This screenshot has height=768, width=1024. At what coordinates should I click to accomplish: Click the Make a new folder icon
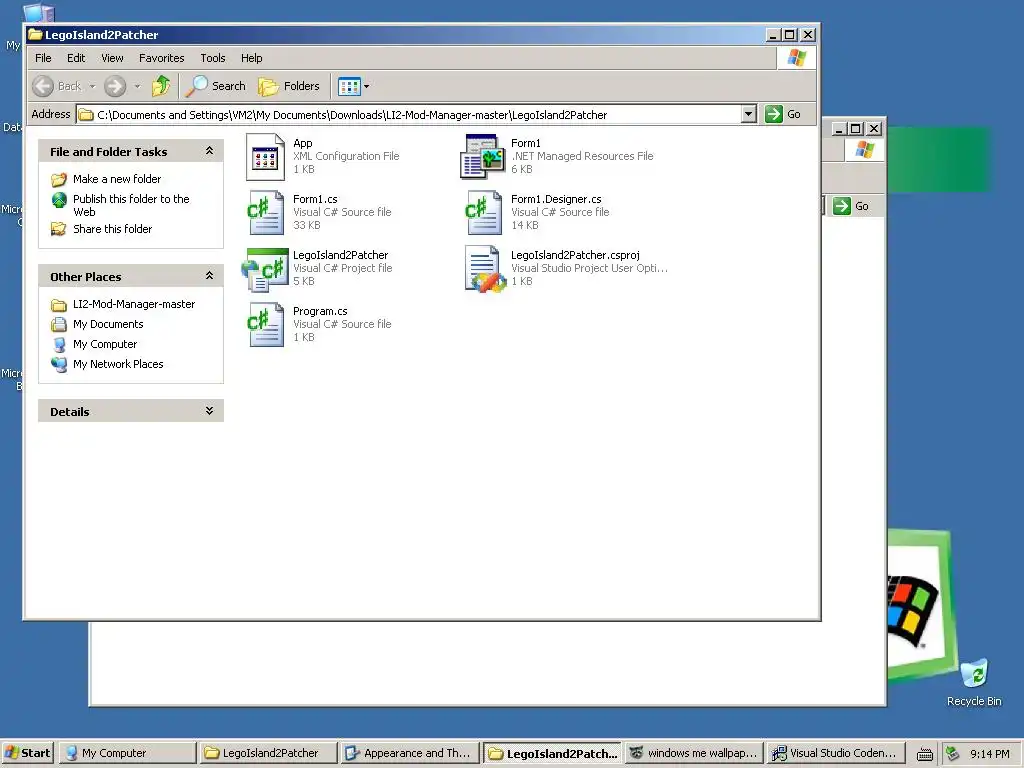(59, 179)
